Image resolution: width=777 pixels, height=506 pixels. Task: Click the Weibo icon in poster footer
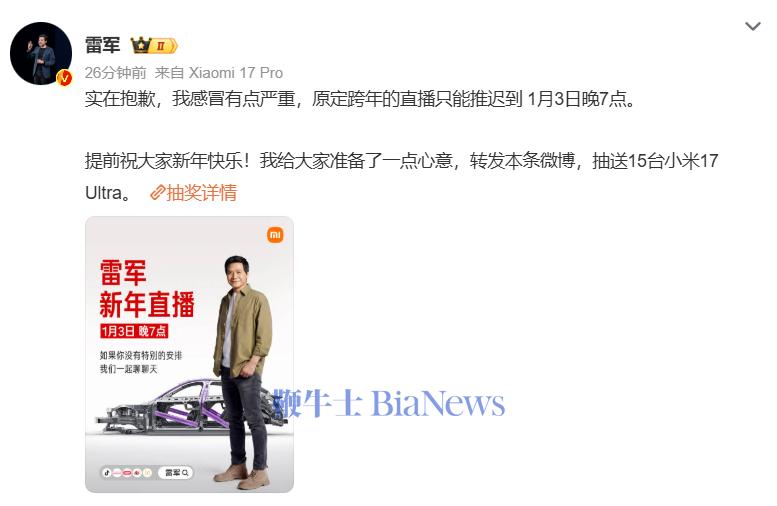click(x=137, y=473)
